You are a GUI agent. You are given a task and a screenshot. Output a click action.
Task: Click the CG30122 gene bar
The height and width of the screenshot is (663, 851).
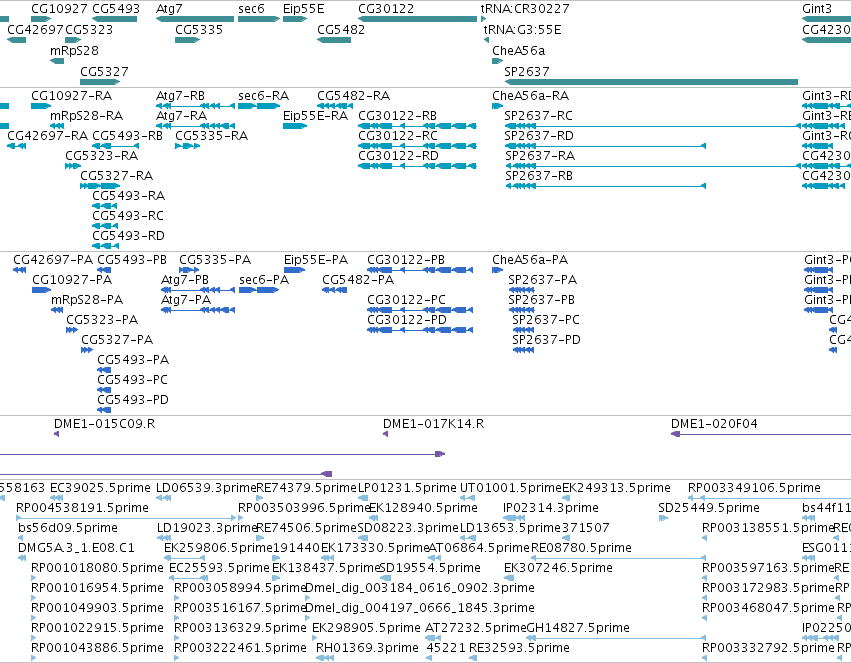417,19
